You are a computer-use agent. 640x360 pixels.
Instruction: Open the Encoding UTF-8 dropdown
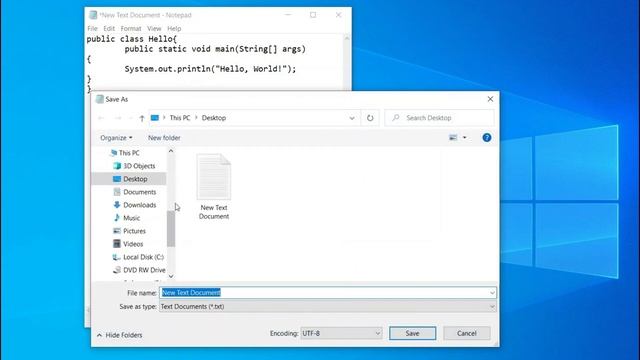click(x=341, y=333)
